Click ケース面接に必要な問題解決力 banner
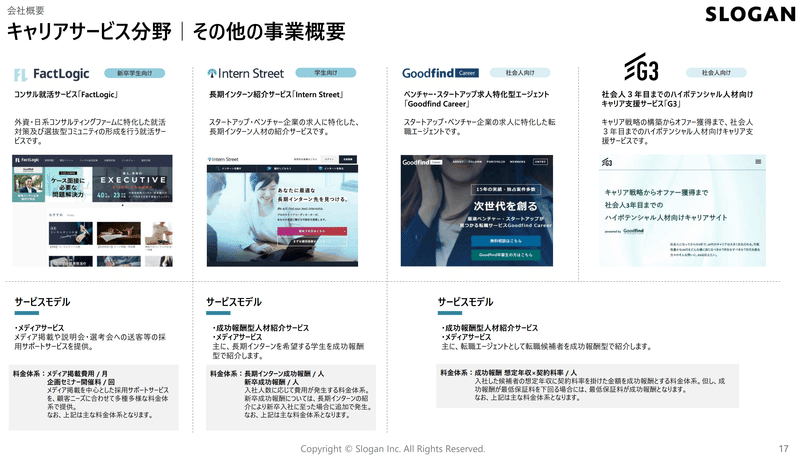 click(68, 186)
